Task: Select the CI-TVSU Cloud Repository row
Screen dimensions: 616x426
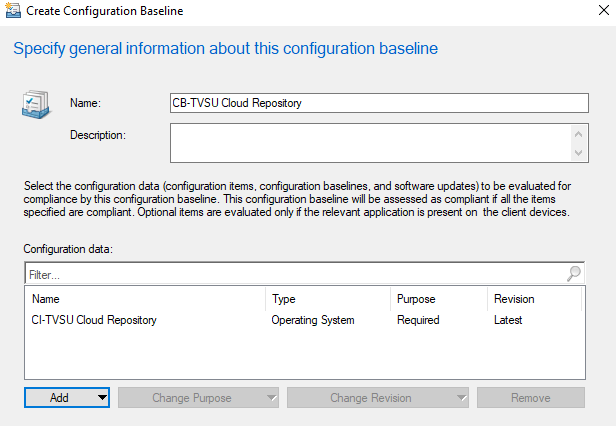Action: [x=94, y=320]
